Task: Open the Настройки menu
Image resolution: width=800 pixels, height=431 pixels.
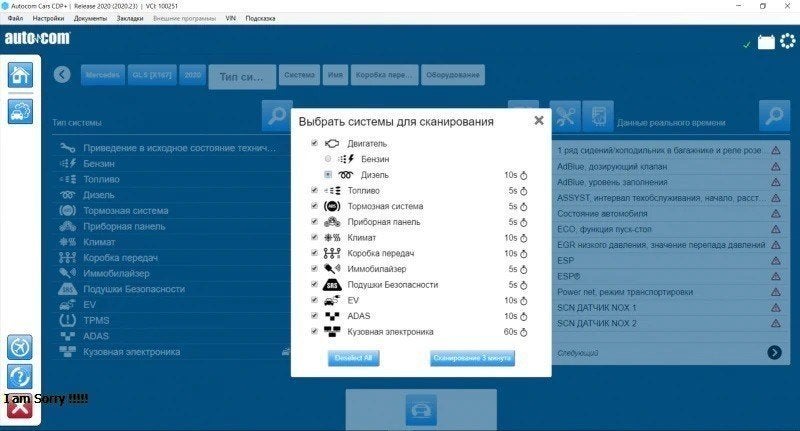Action: point(48,18)
